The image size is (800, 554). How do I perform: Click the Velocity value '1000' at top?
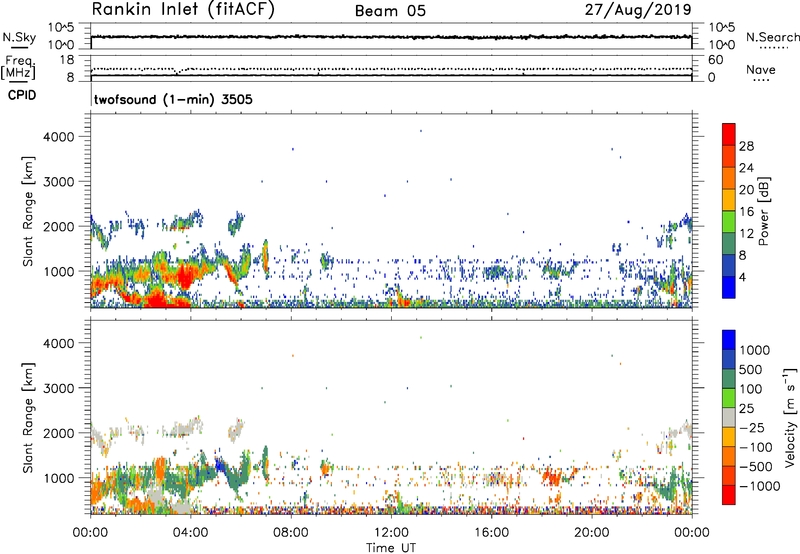[x=755, y=350]
